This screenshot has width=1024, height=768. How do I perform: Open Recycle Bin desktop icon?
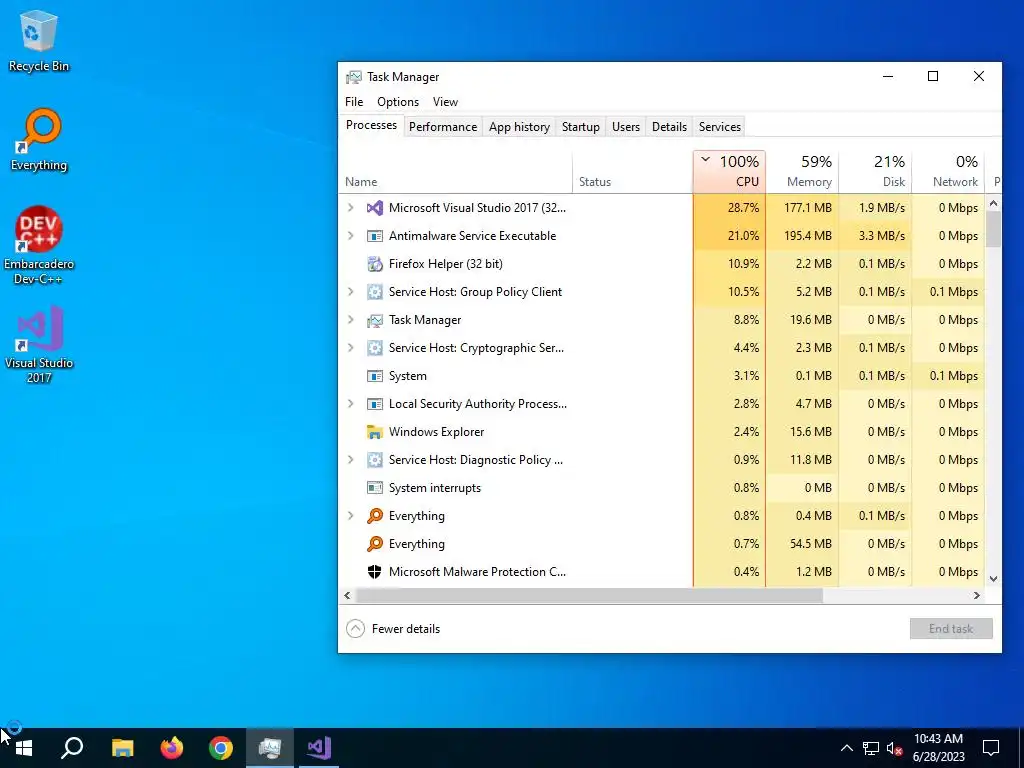point(39,40)
